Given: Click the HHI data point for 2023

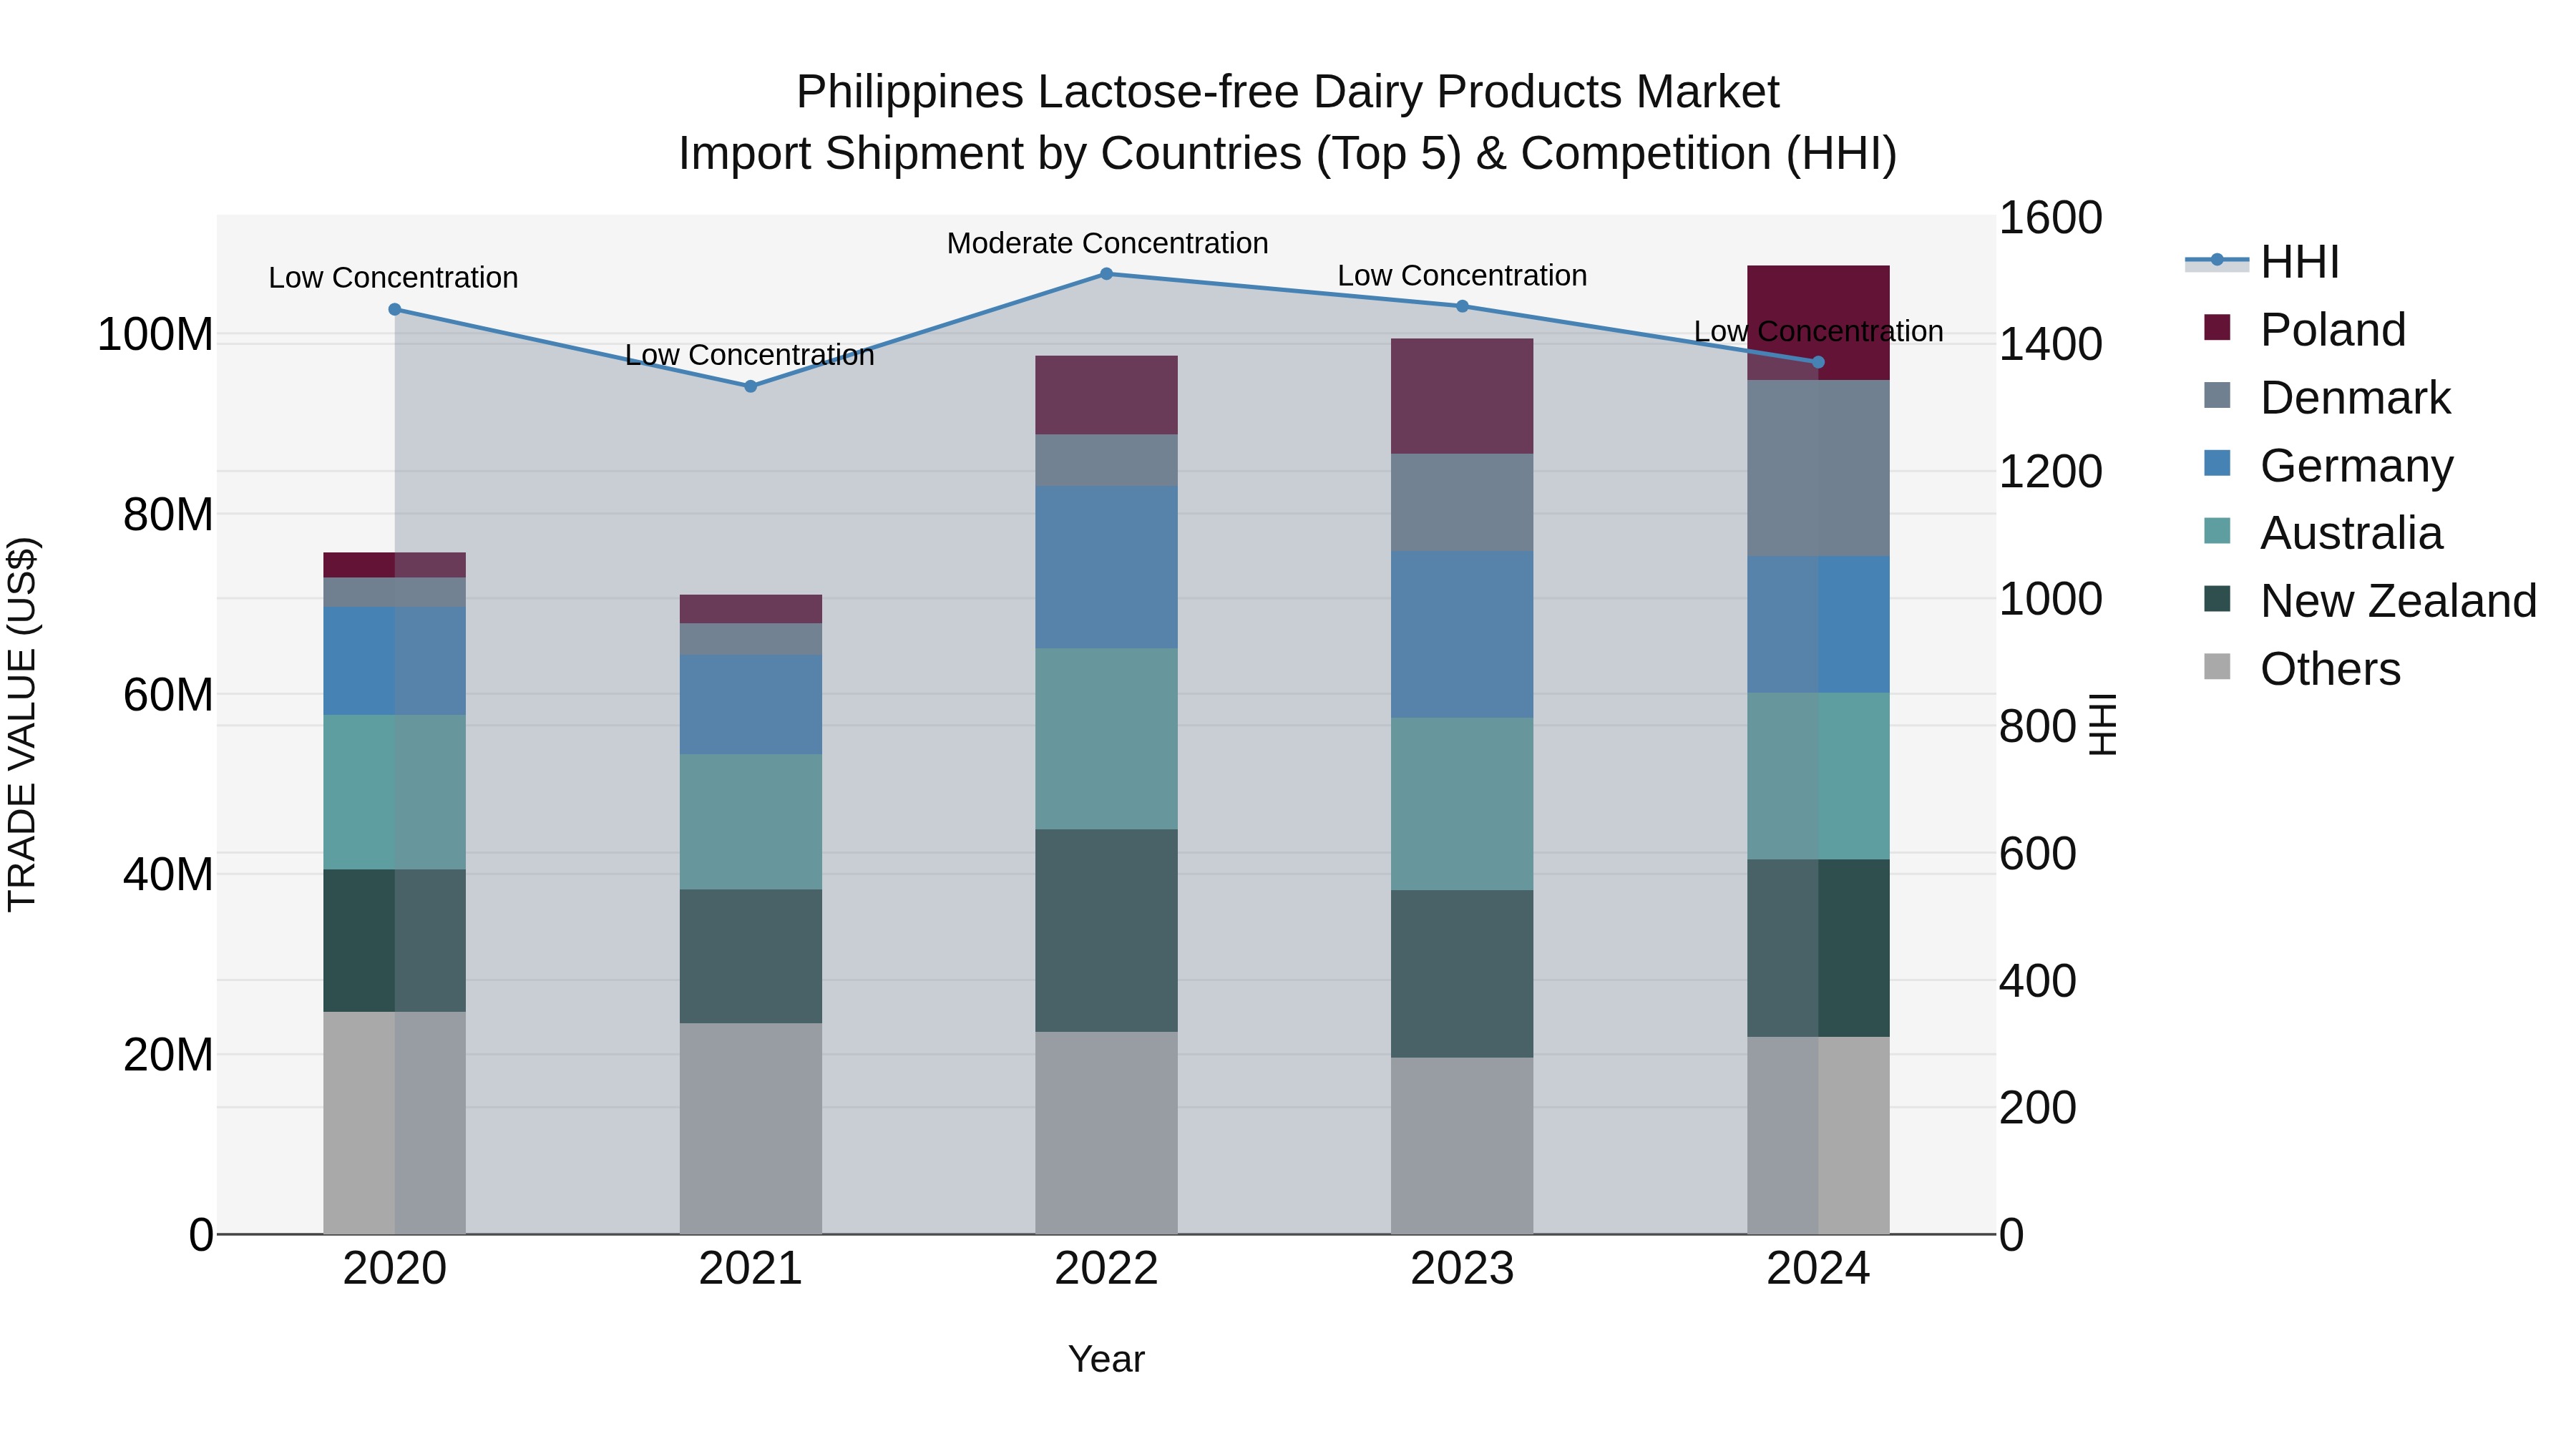Looking at the screenshot, I should pyautogui.click(x=1462, y=306).
